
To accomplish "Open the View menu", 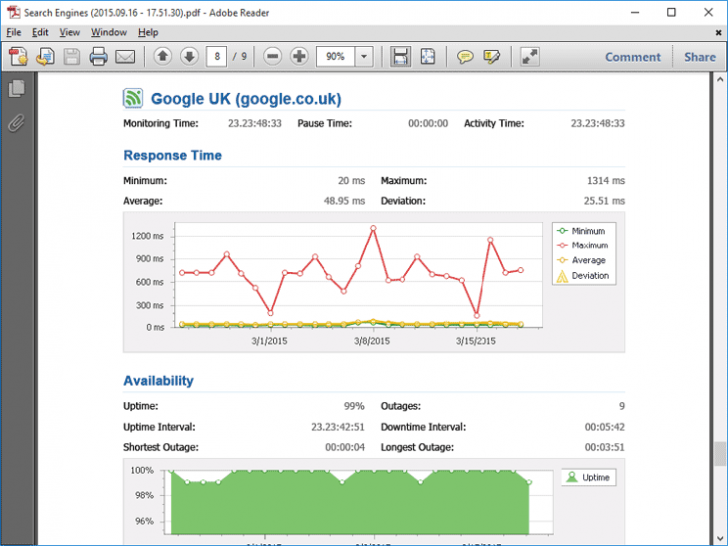I will [70, 32].
